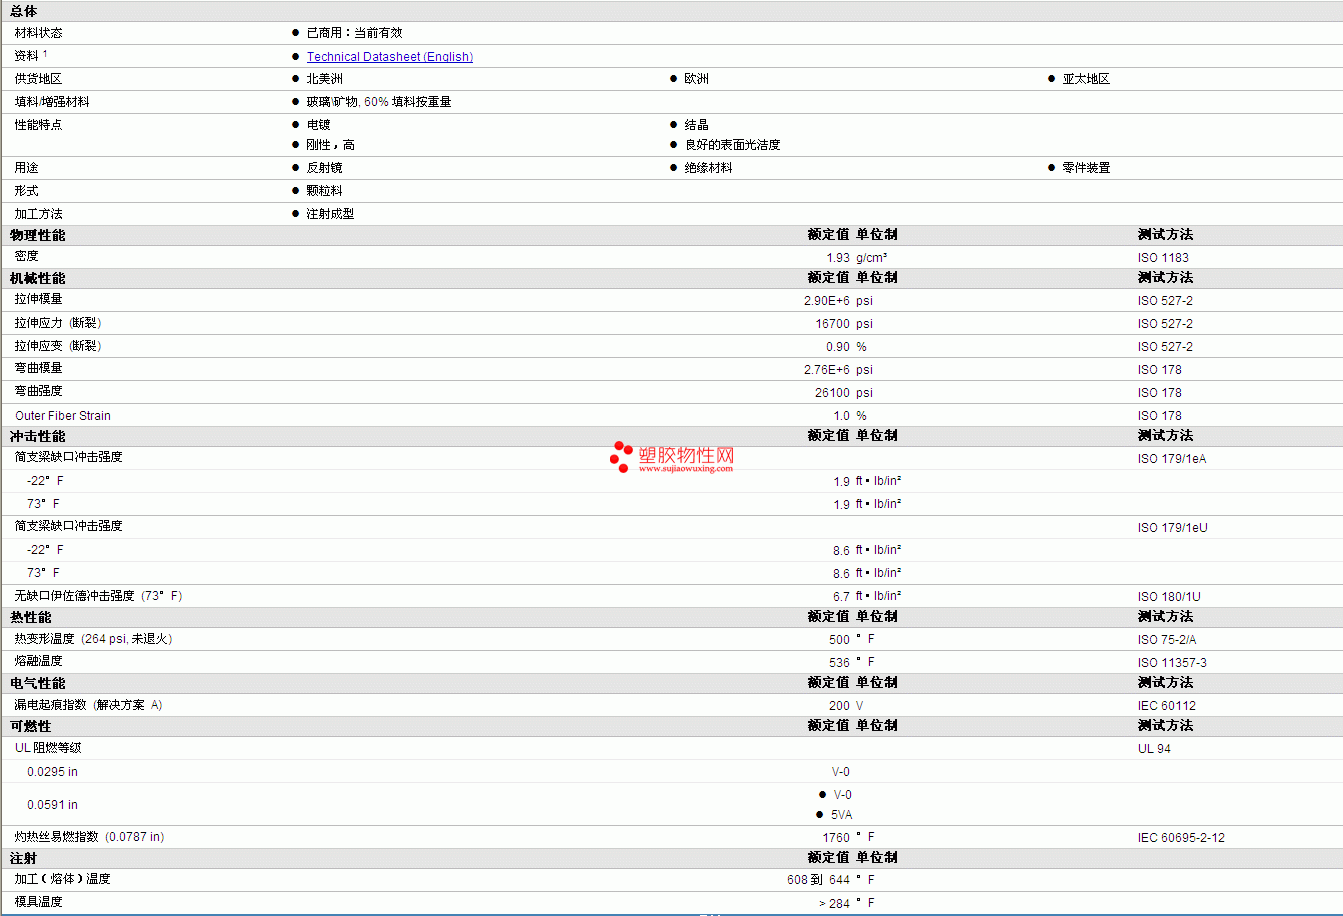Click the 机械性能 section header
Image resolution: width=1343 pixels, height=916 pixels.
point(38,278)
